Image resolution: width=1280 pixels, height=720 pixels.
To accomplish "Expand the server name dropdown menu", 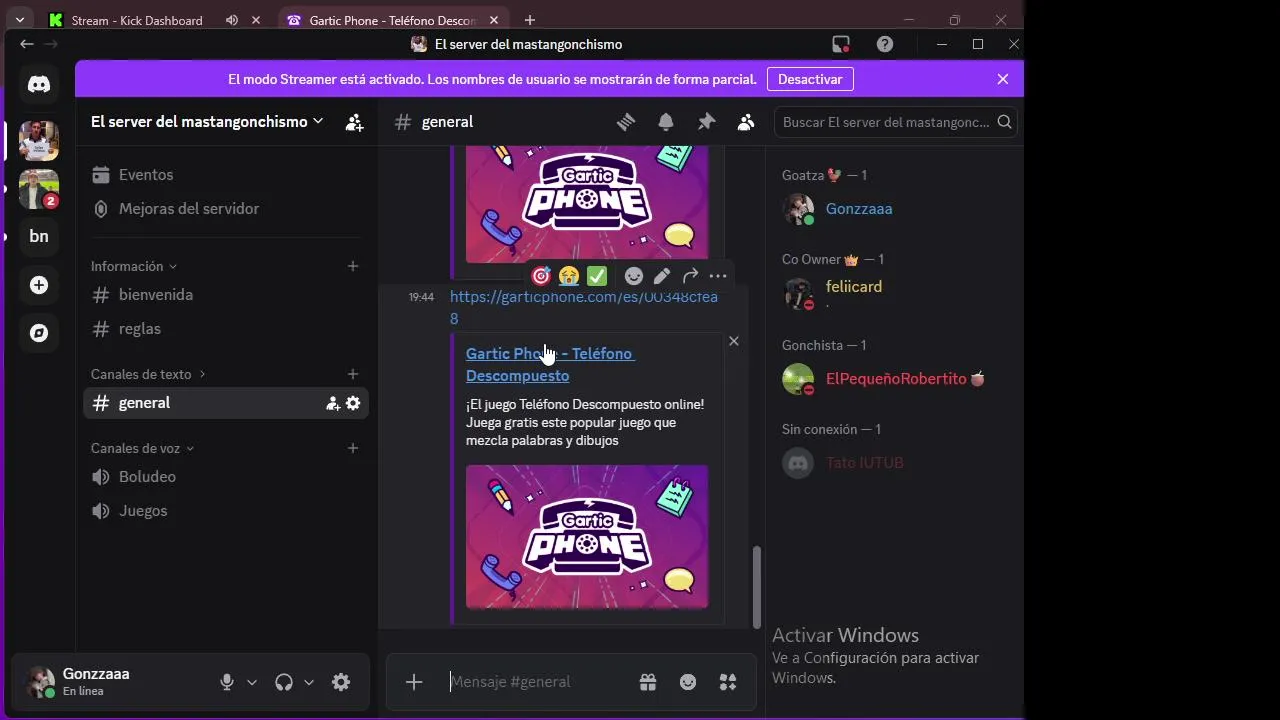I will [318, 121].
